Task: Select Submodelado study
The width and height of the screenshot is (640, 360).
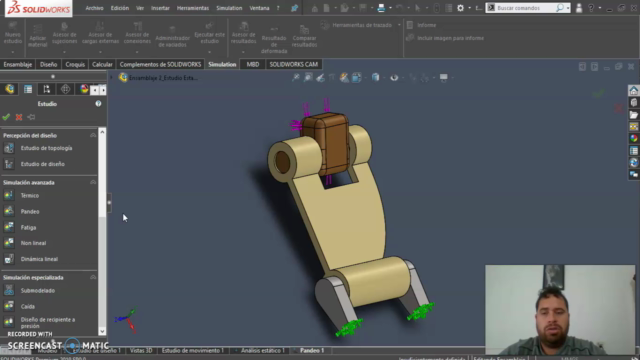Action: point(38,291)
